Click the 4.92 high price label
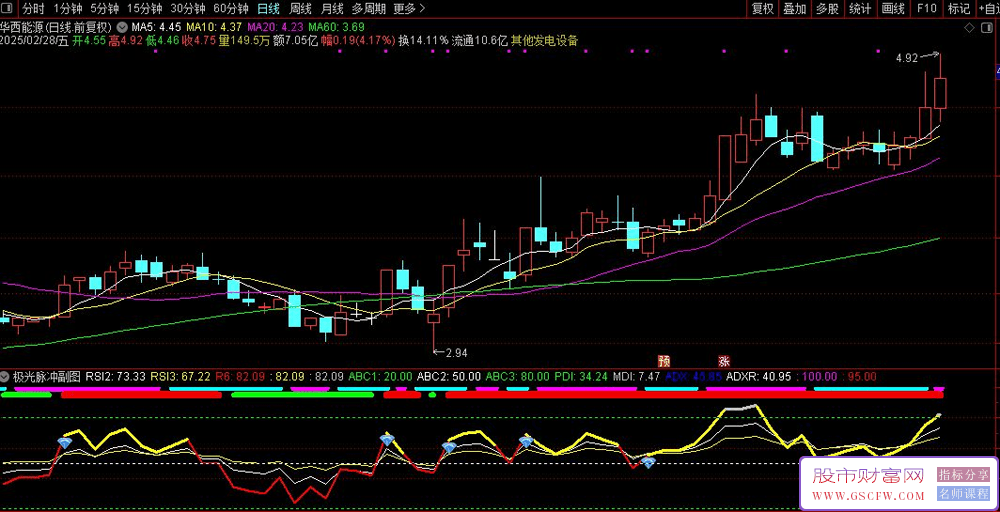Image resolution: width=1000 pixels, height=512 pixels. (906, 59)
